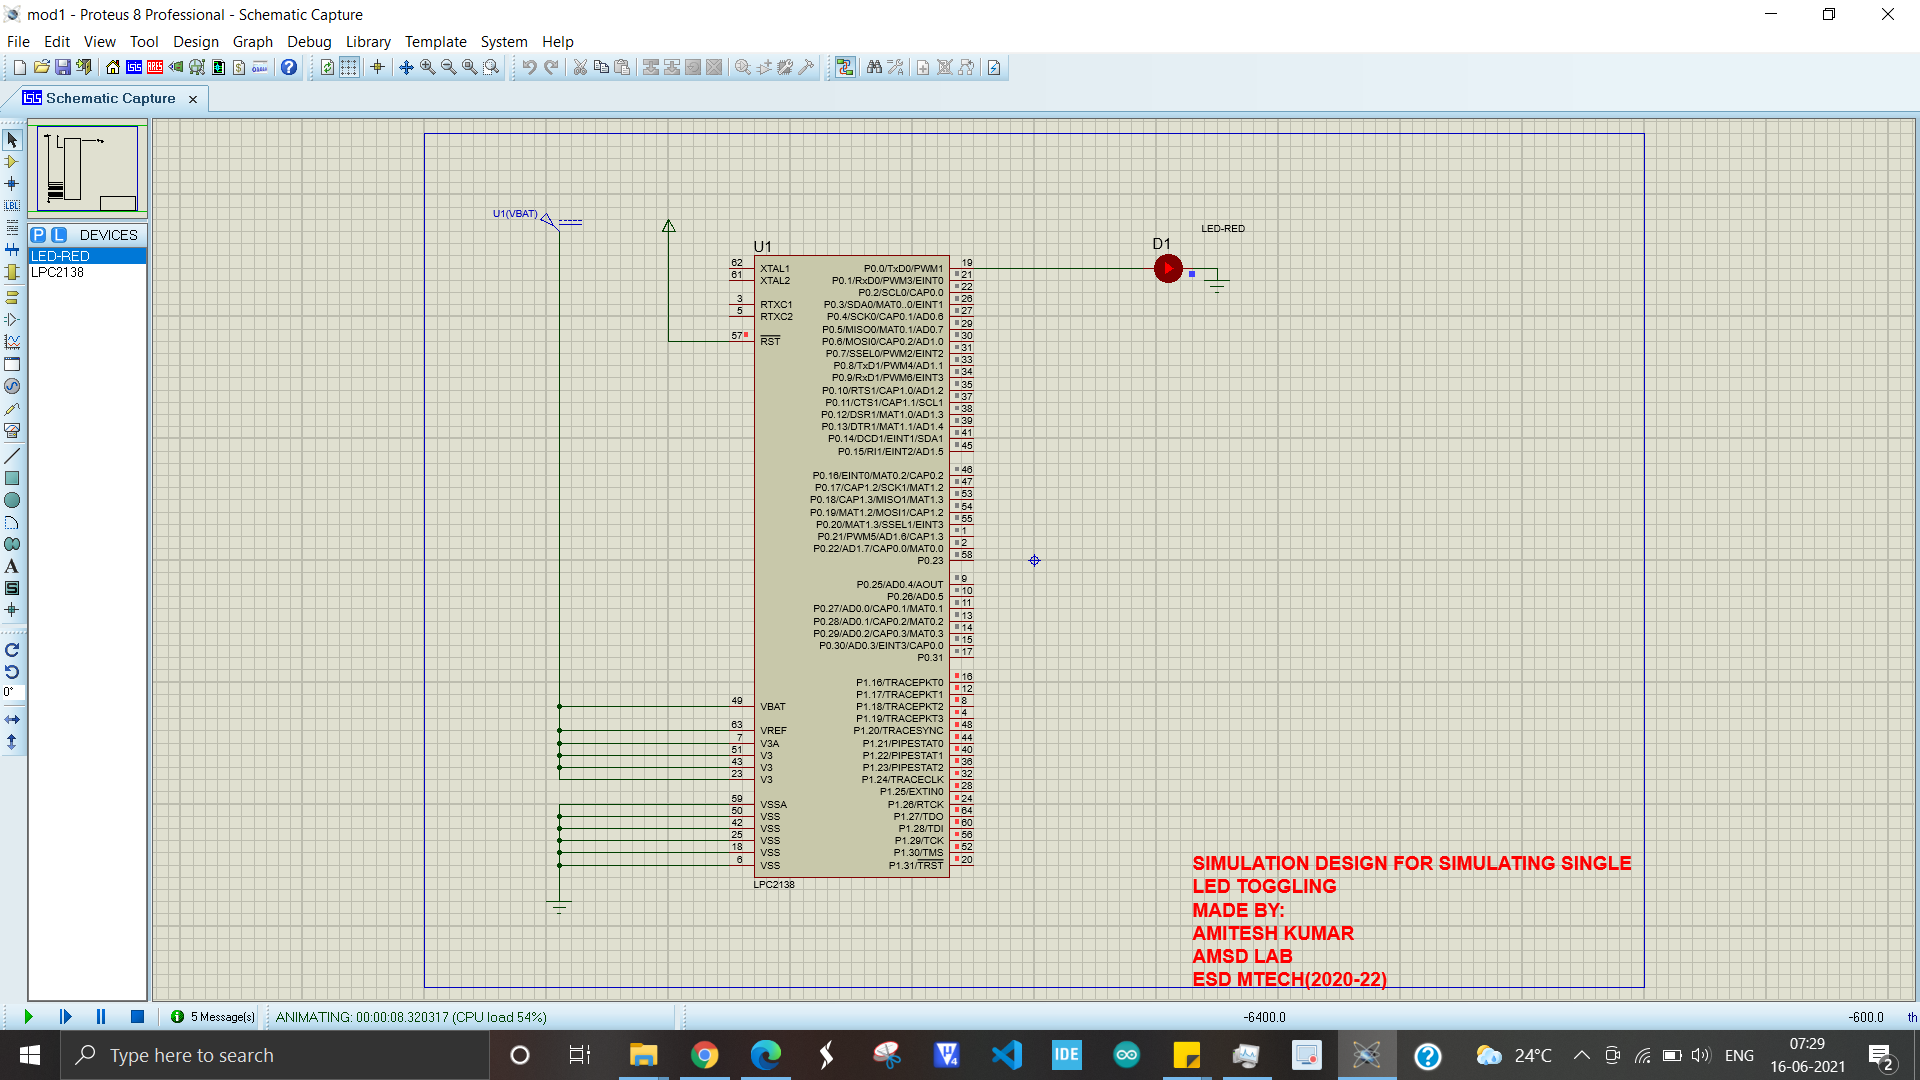Select LPC2138 in the DEVICES list
The image size is (1920, 1080).
point(57,272)
